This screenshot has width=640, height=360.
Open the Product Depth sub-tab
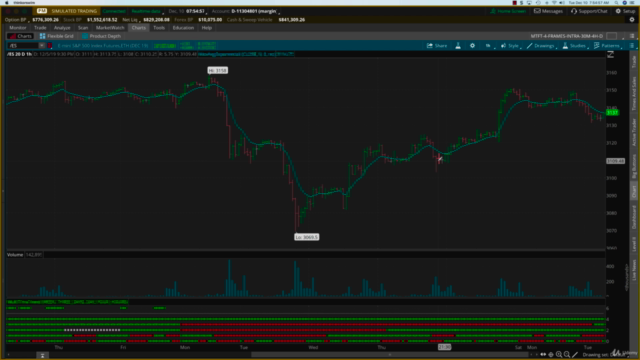[x=101, y=36]
